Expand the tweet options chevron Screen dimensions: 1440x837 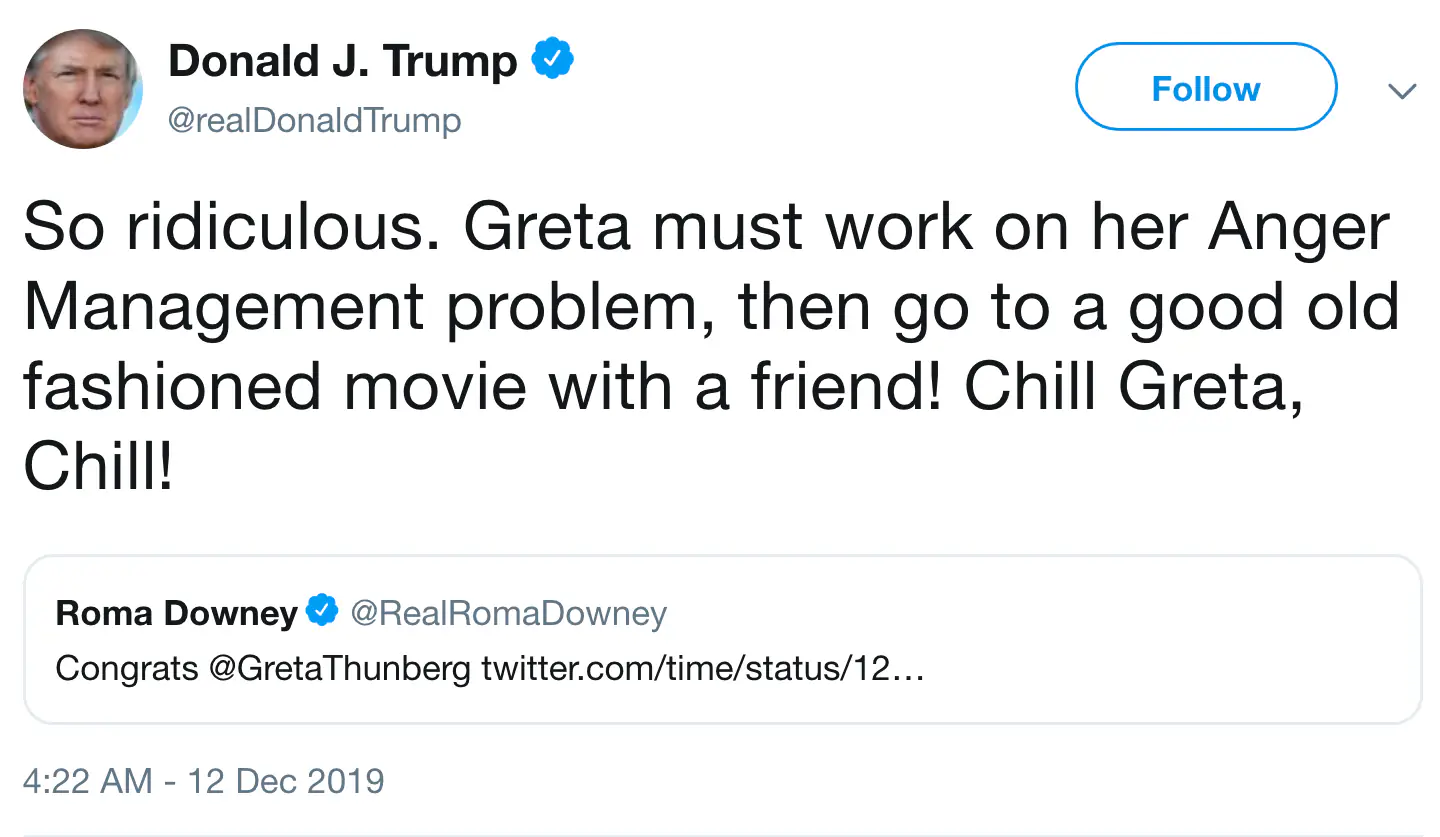1403,91
